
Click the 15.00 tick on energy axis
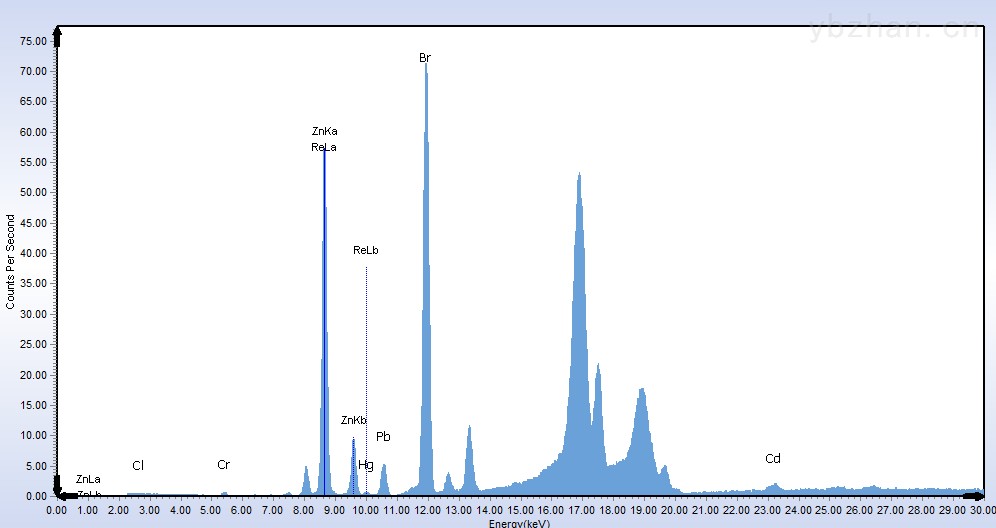pos(521,510)
